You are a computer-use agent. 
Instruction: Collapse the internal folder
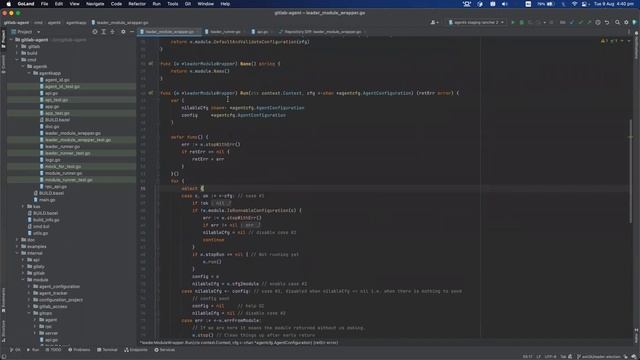(x=17, y=253)
